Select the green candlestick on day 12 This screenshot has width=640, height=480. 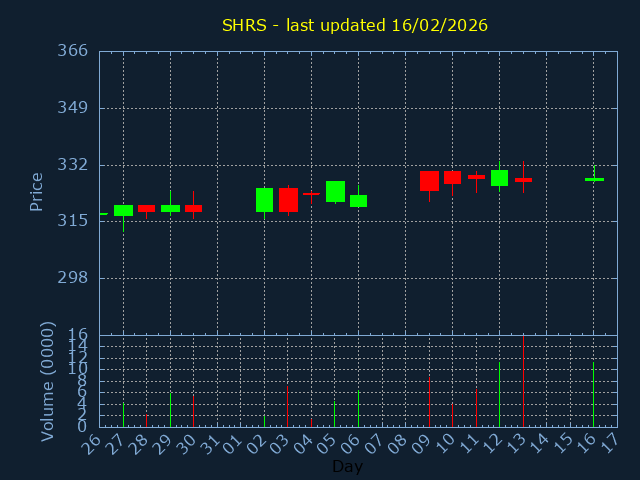coord(499,178)
